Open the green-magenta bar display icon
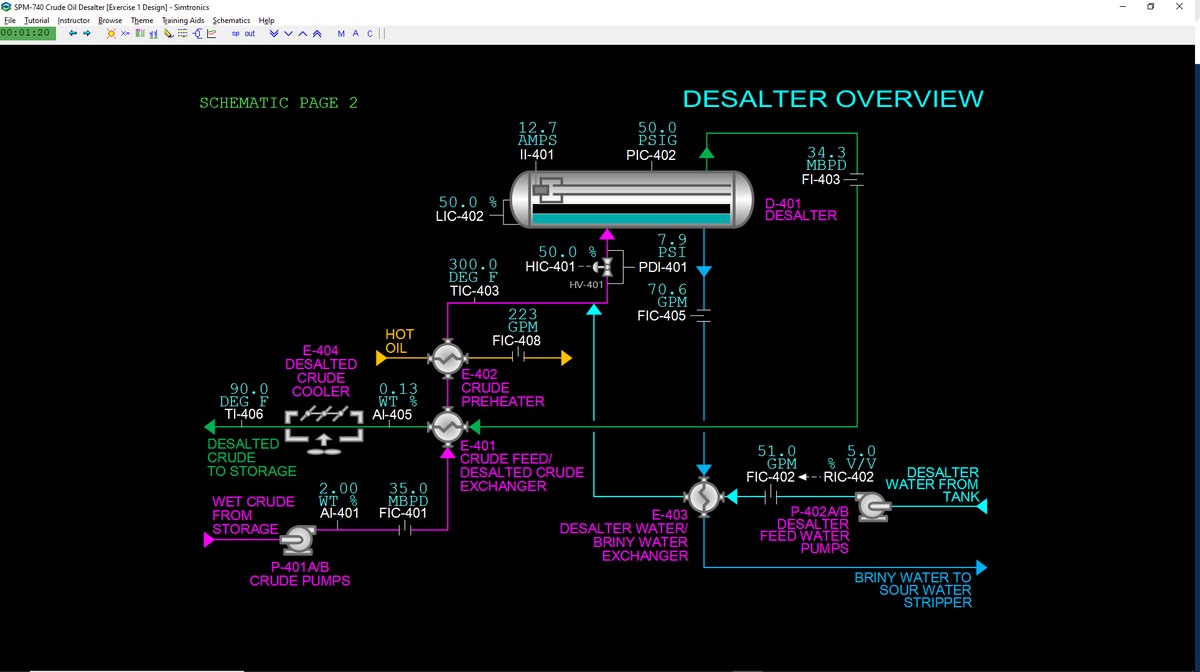 coord(140,33)
